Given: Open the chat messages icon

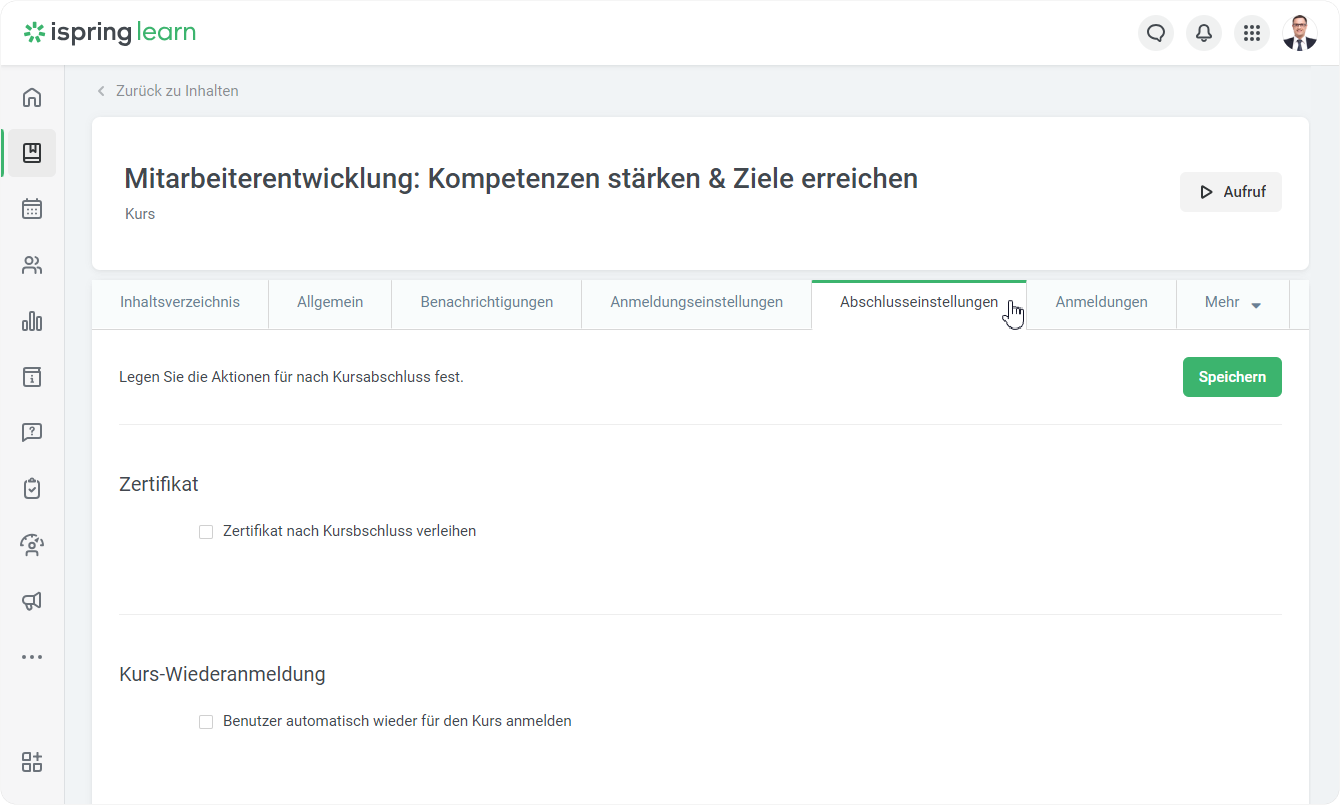Looking at the screenshot, I should click(1156, 33).
